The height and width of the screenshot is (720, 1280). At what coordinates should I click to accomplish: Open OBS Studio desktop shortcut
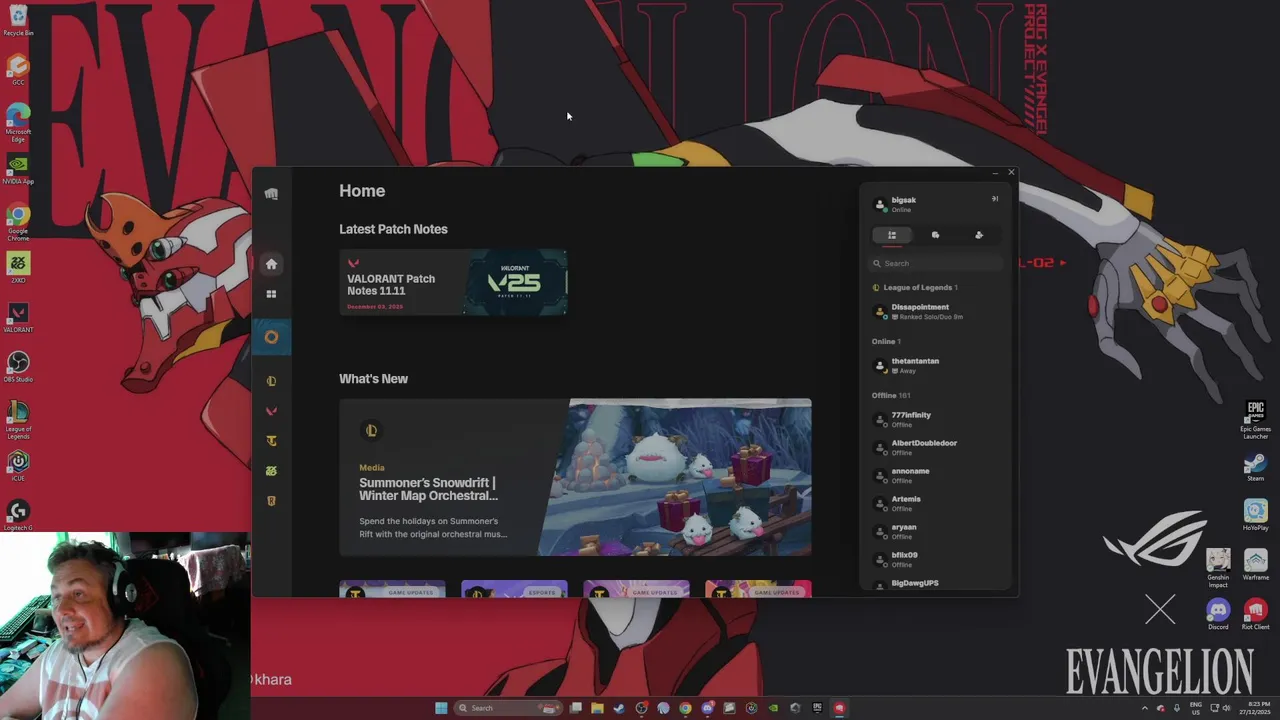pos(18,366)
